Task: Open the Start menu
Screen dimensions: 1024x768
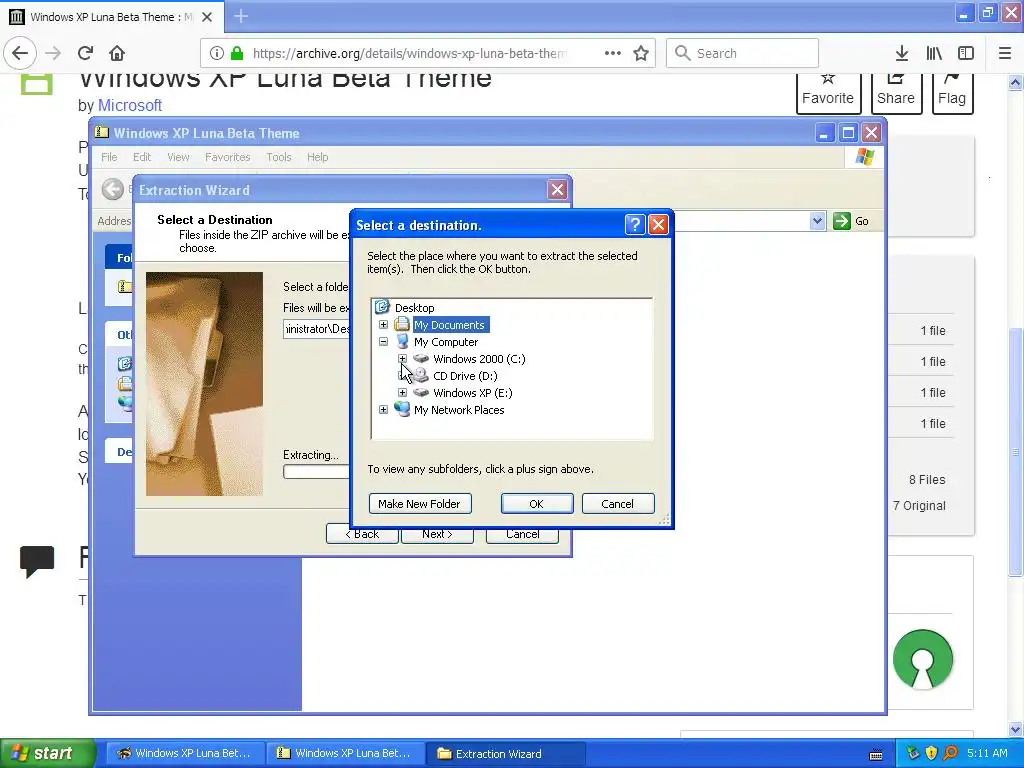Action: [48, 753]
